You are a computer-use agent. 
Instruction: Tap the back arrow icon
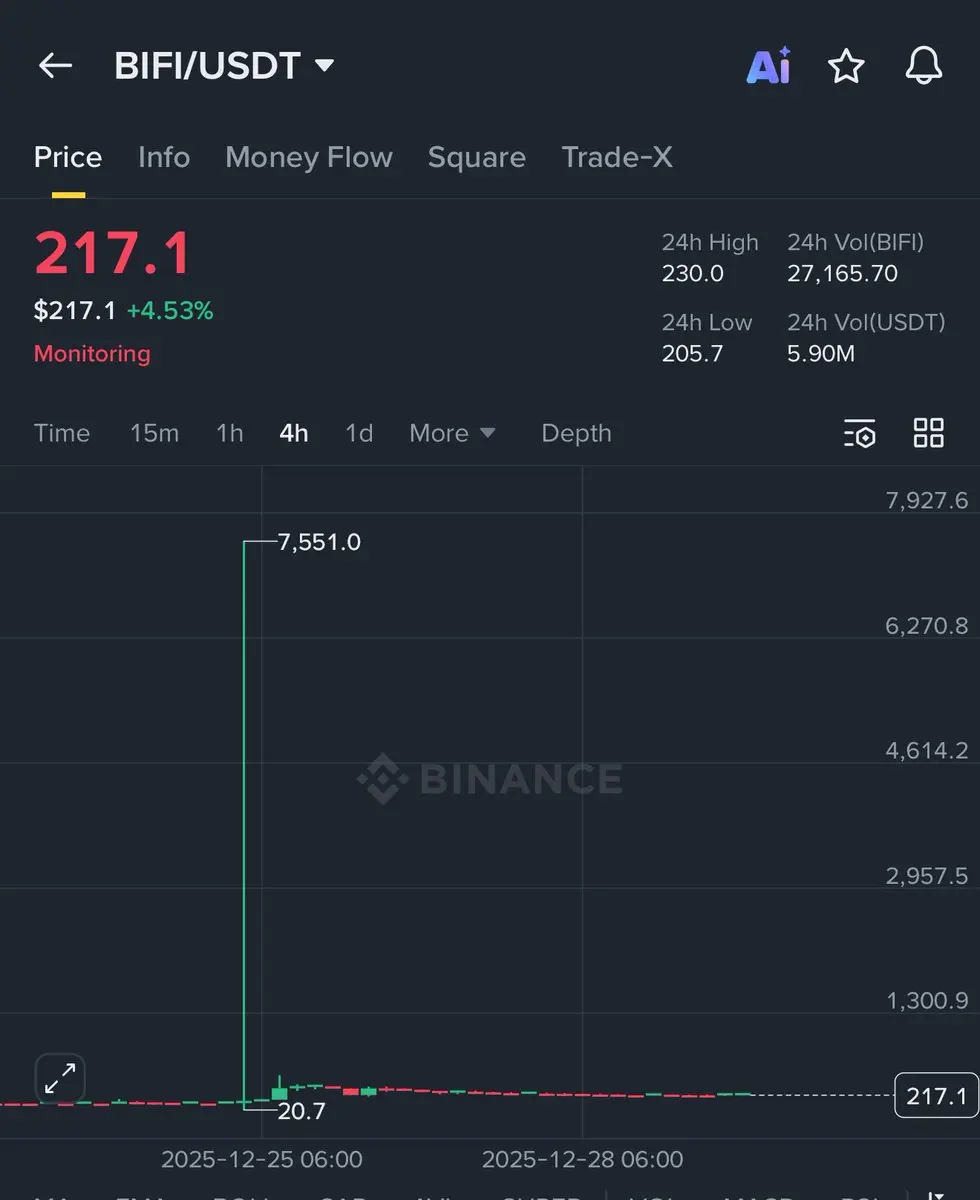55,66
